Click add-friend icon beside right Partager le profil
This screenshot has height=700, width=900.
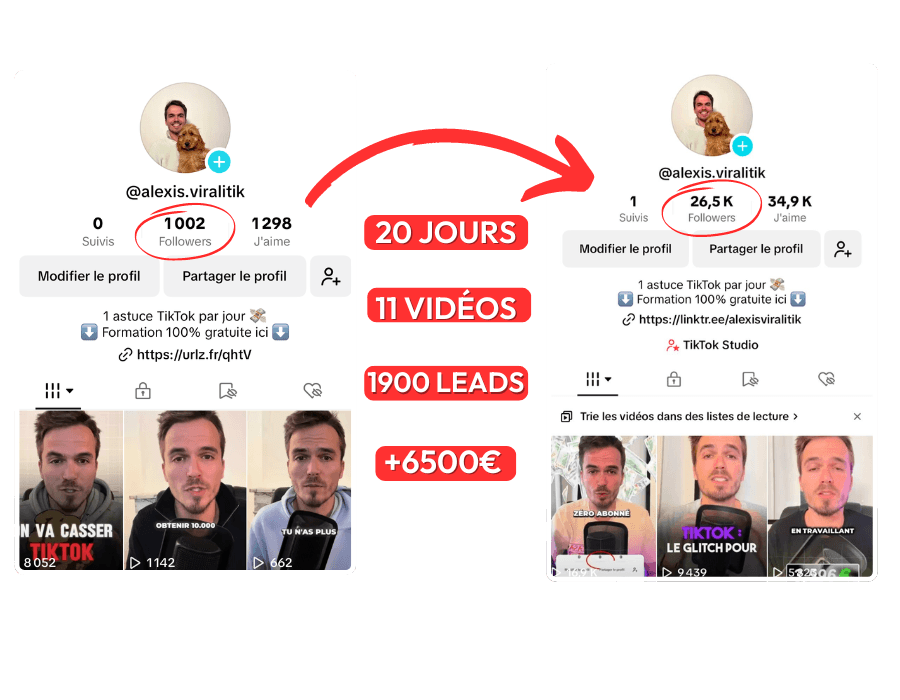(843, 249)
